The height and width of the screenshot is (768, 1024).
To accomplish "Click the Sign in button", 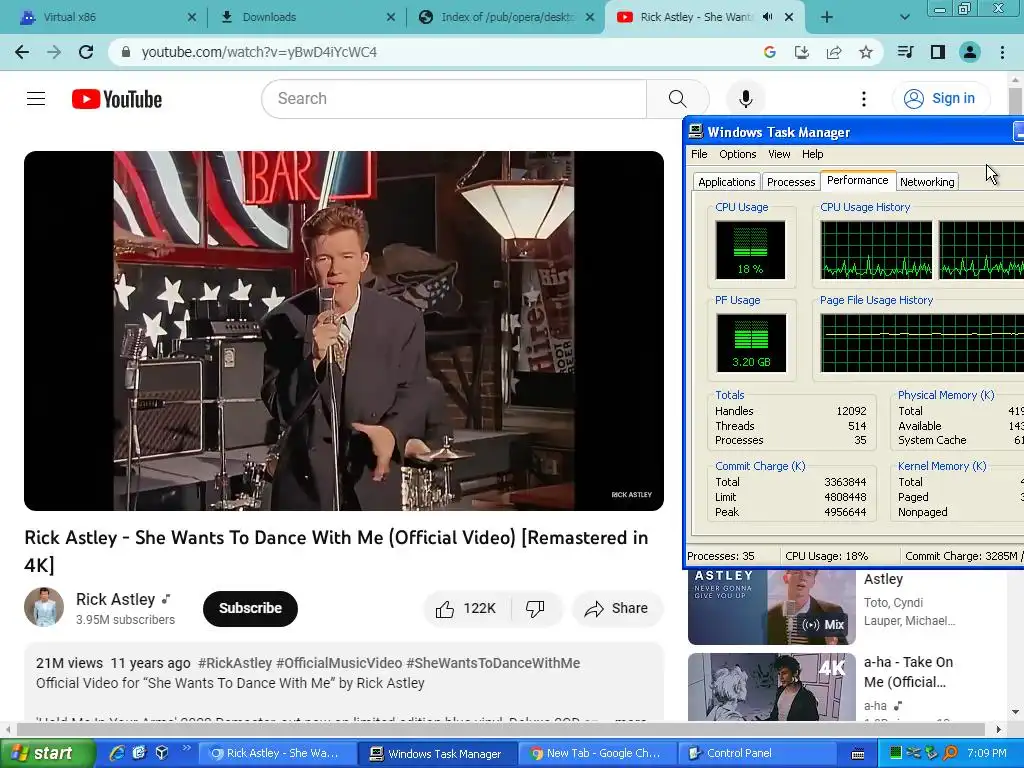I will [x=941, y=99].
